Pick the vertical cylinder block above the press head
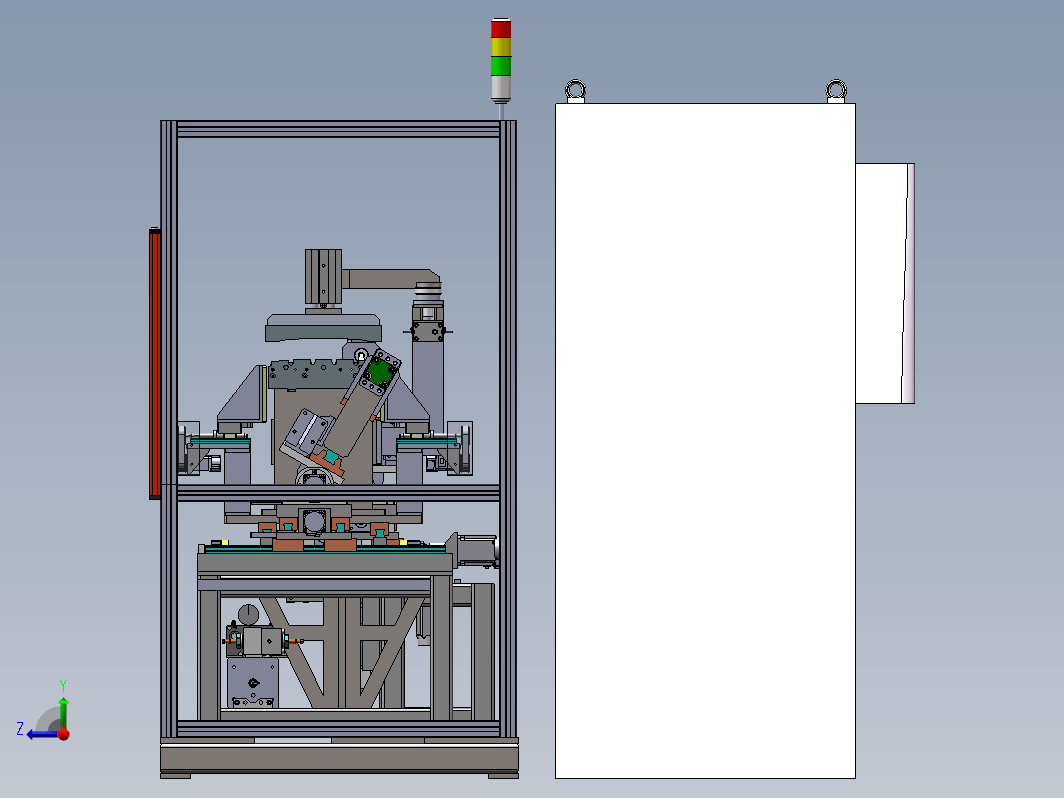 tap(323, 276)
